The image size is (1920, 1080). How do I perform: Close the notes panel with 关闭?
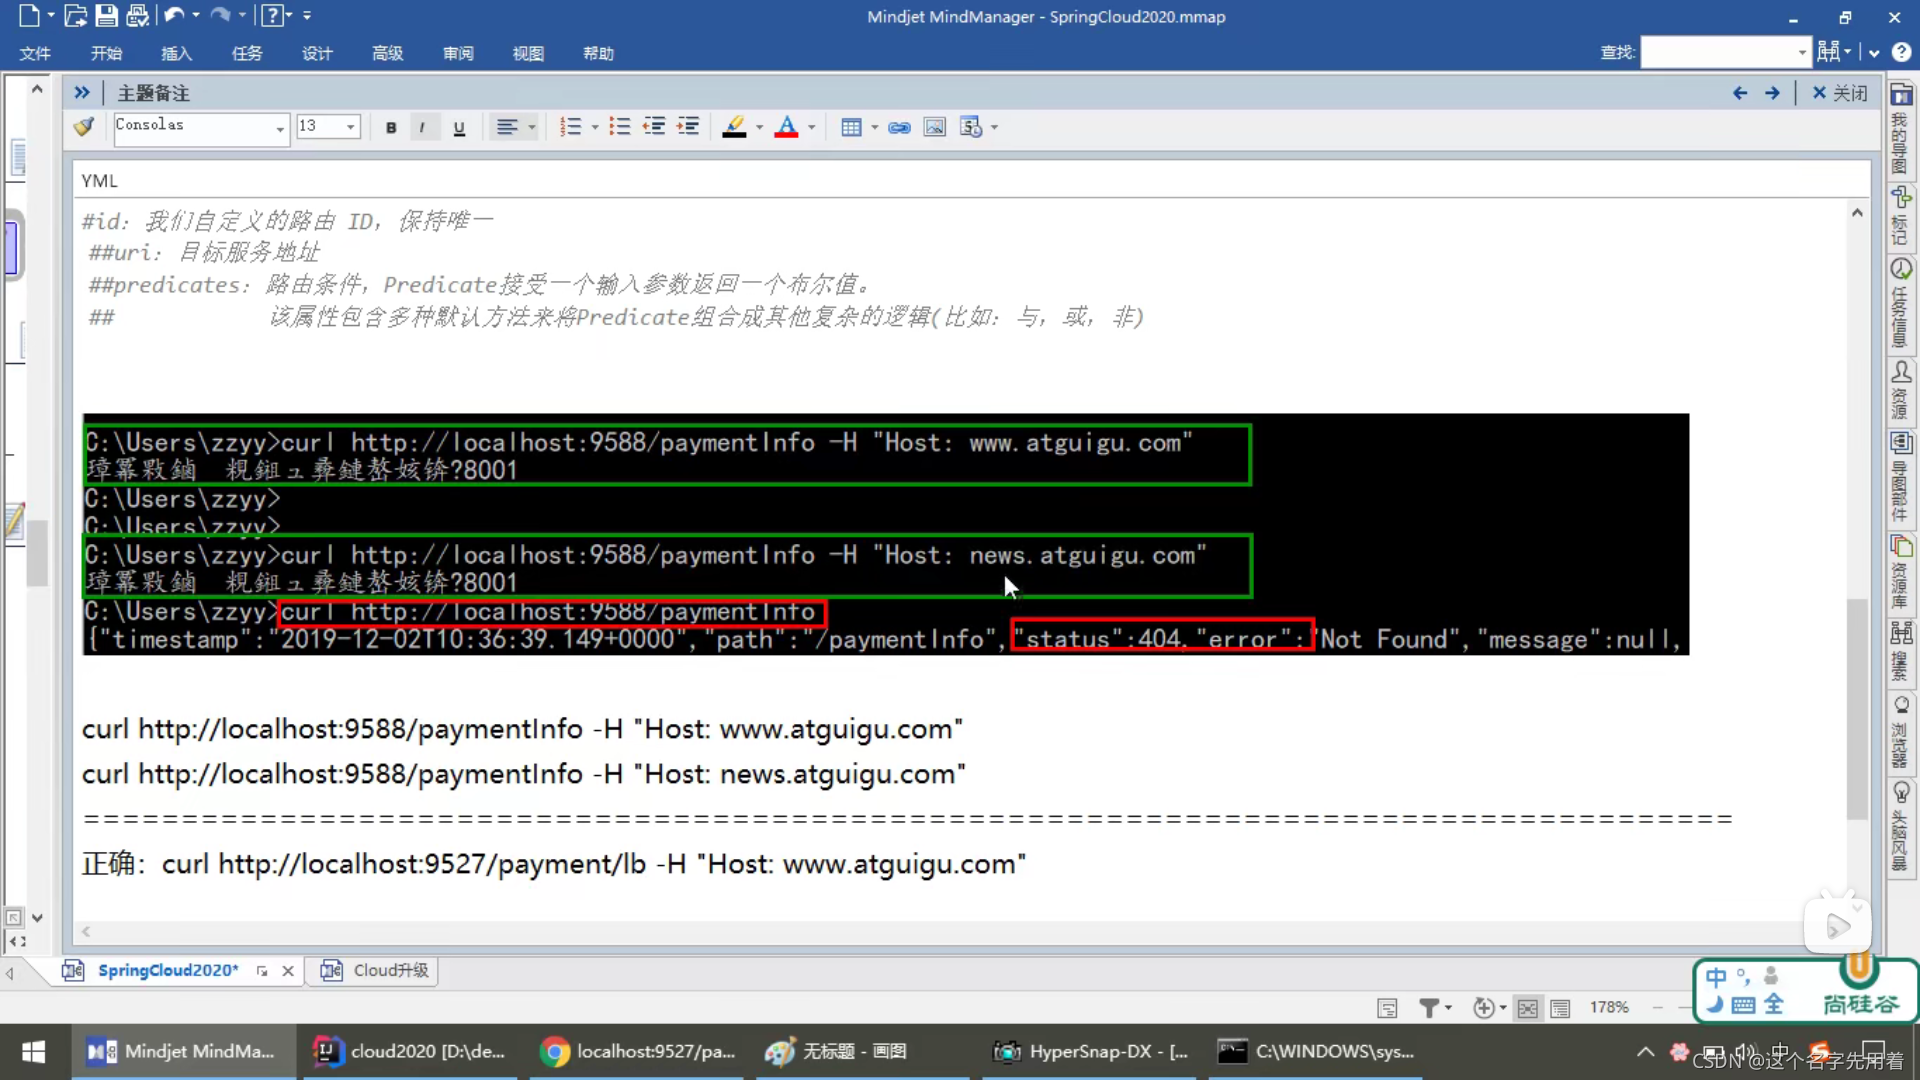[1840, 93]
